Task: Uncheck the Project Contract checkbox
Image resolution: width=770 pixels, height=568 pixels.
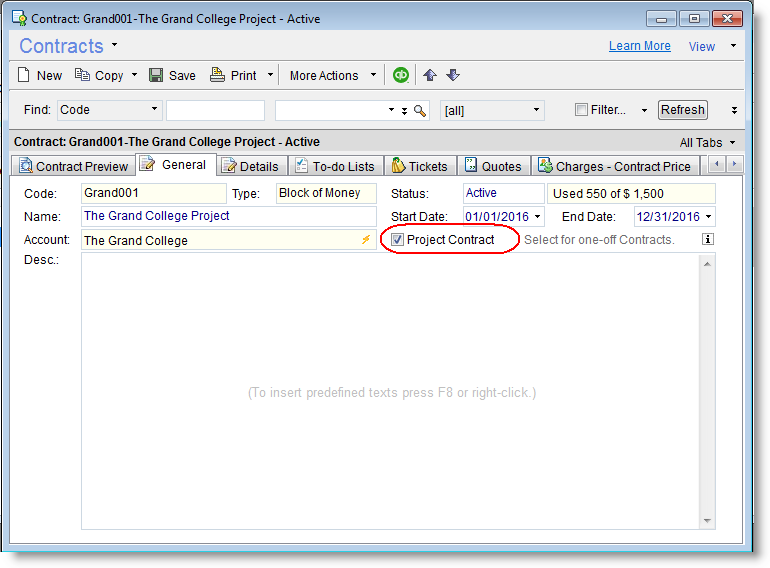Action: coord(398,240)
